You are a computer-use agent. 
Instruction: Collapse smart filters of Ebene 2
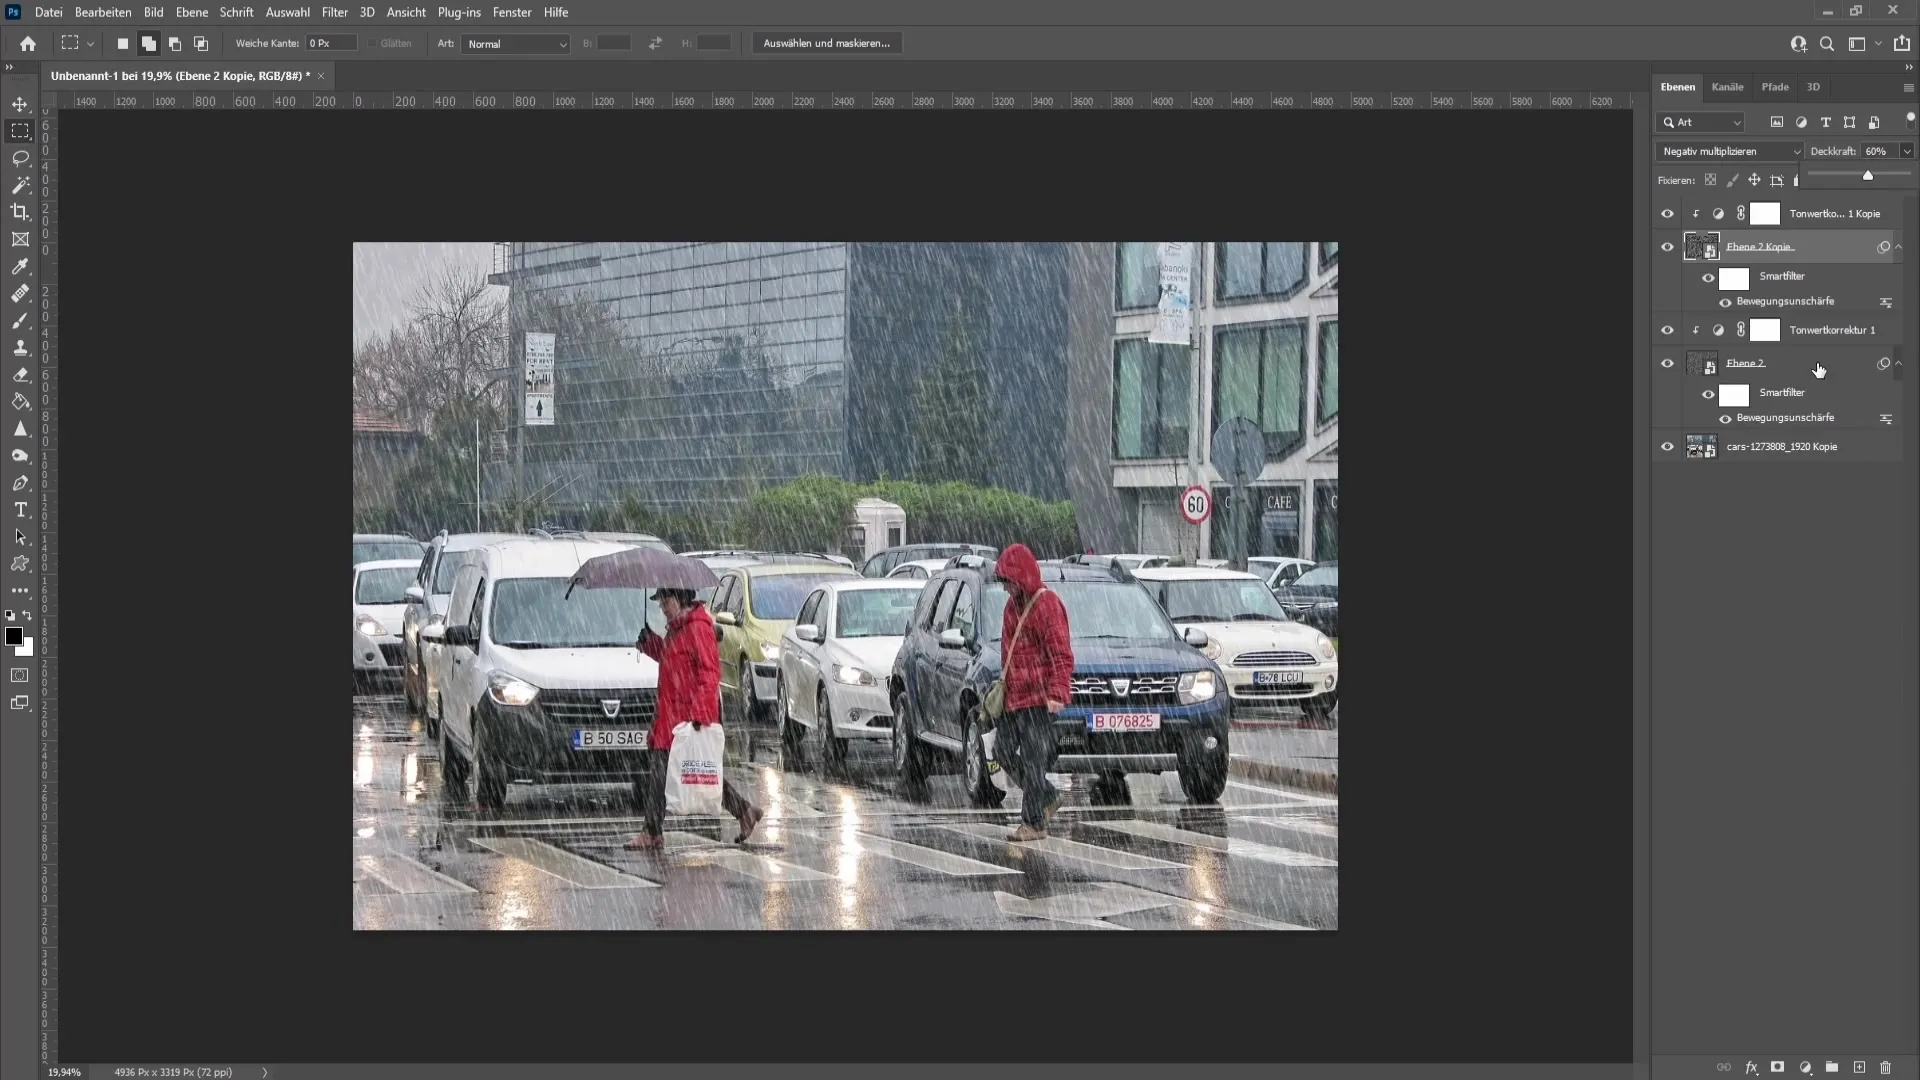click(1898, 363)
